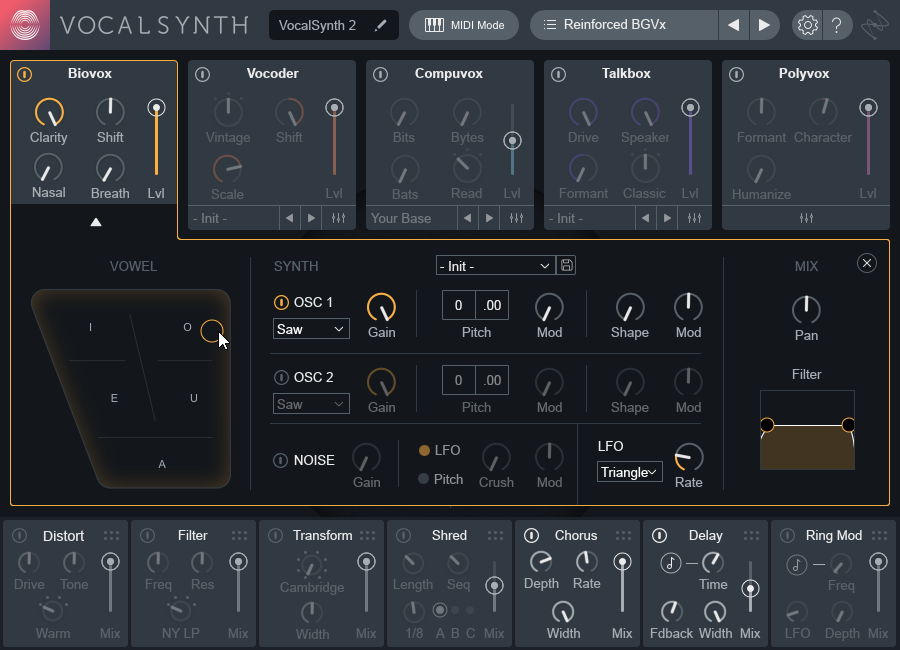Enable the NOISE oscillator power
The height and width of the screenshot is (650, 900).
[280, 460]
